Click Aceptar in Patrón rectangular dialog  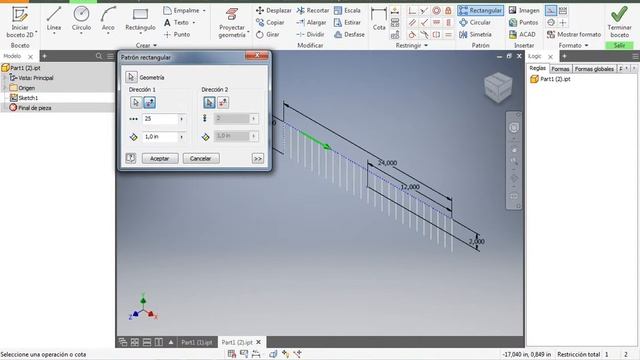[x=160, y=158]
